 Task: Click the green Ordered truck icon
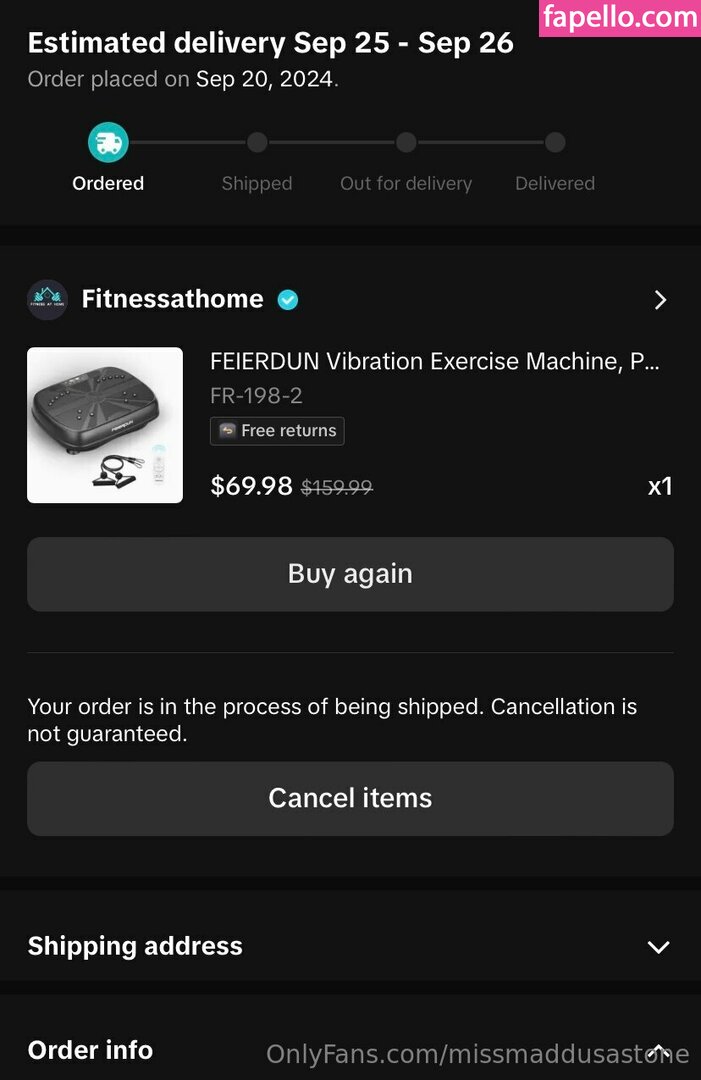coord(108,143)
